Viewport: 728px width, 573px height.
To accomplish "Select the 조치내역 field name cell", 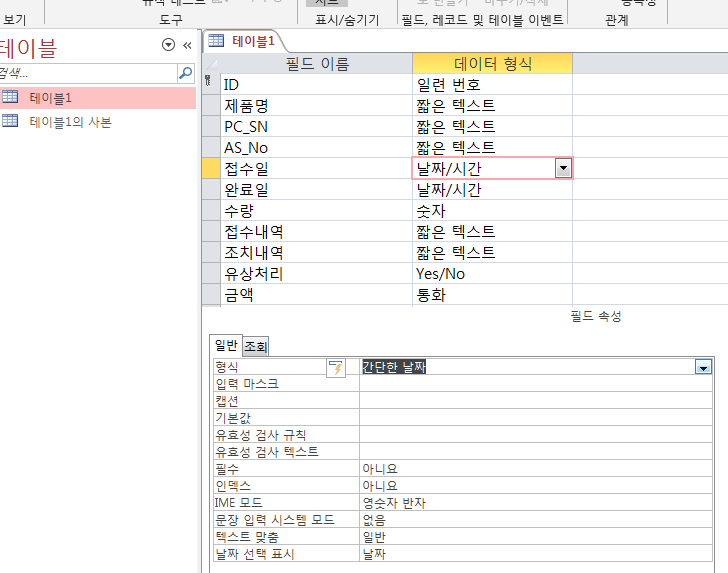I will [x=316, y=252].
